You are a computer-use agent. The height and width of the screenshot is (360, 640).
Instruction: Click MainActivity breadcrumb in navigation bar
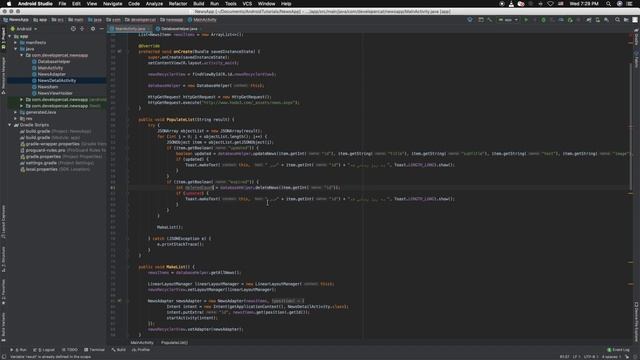point(202,20)
